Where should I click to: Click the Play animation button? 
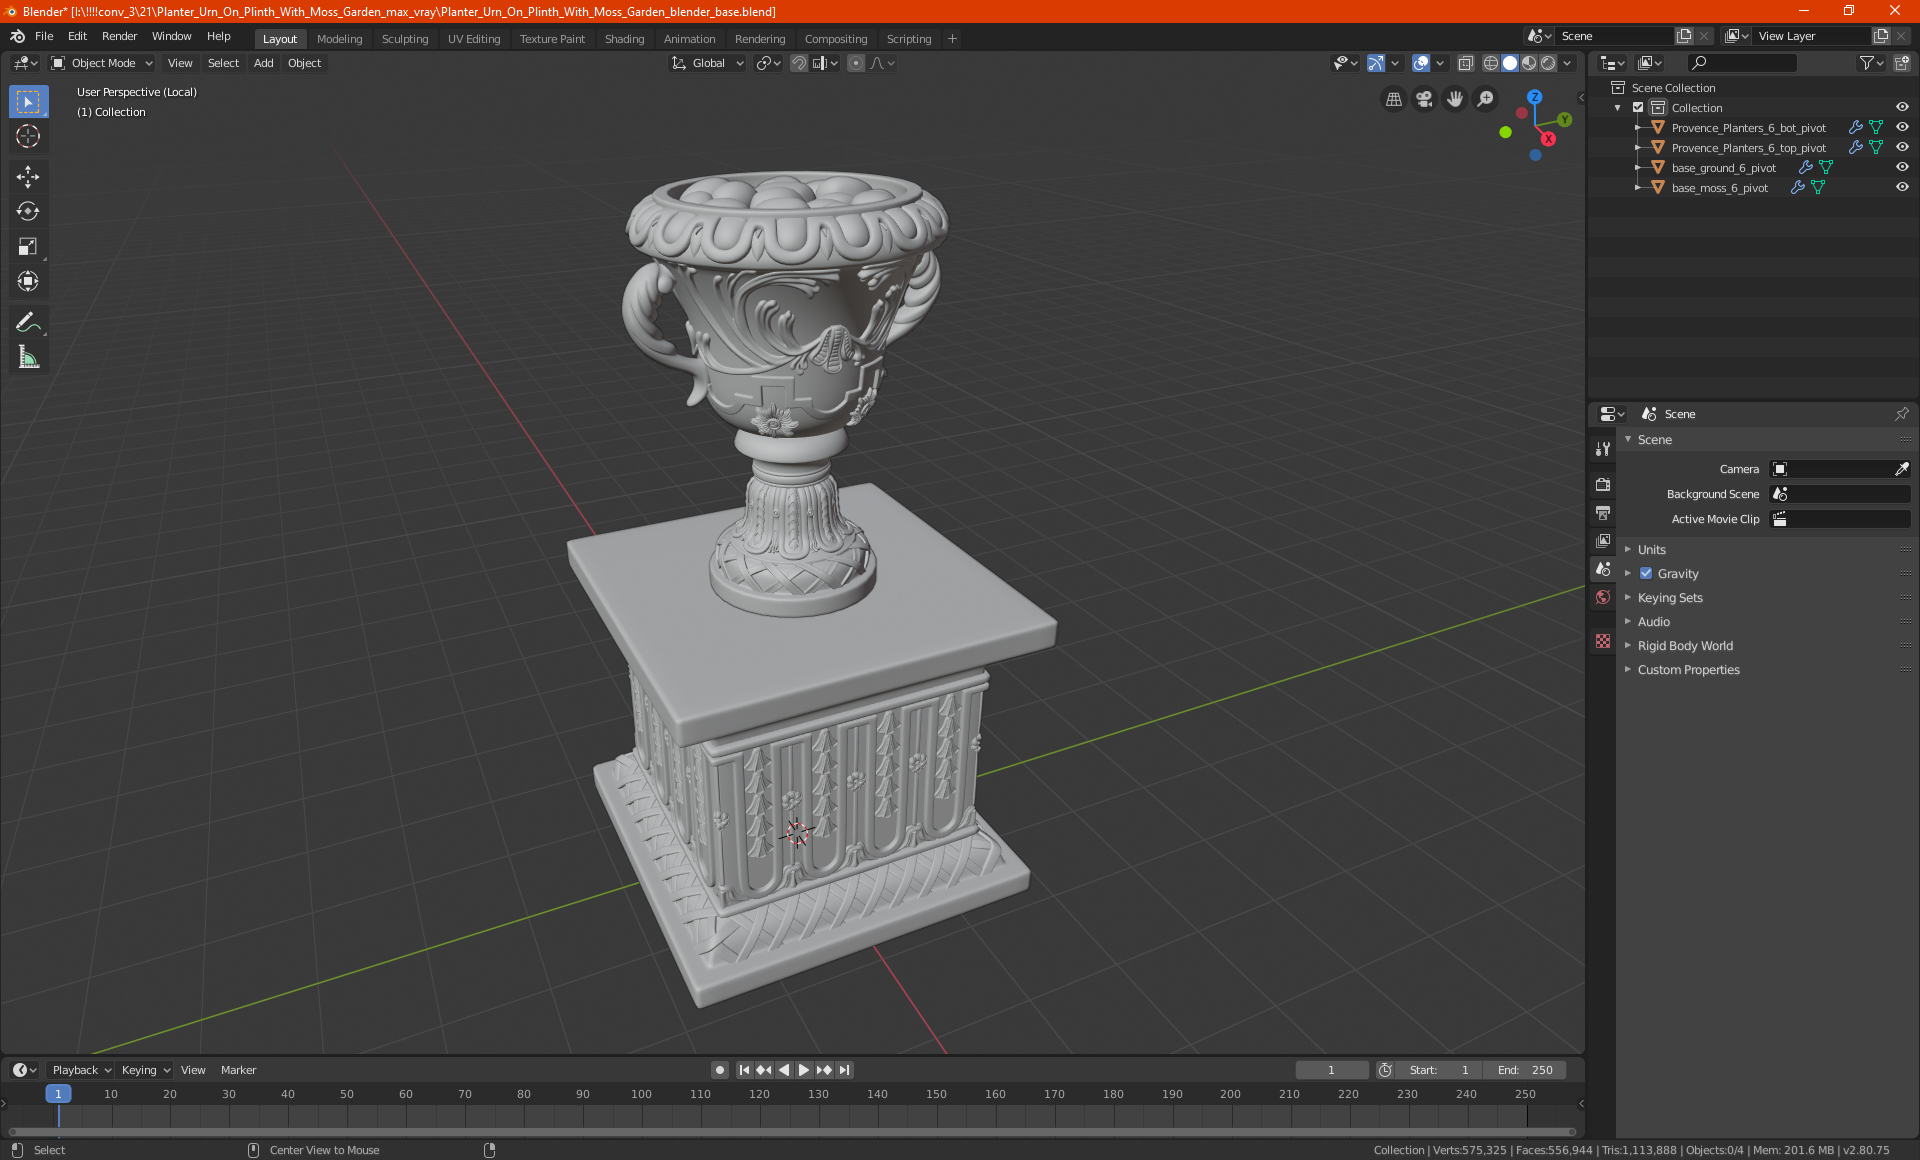tap(803, 1070)
